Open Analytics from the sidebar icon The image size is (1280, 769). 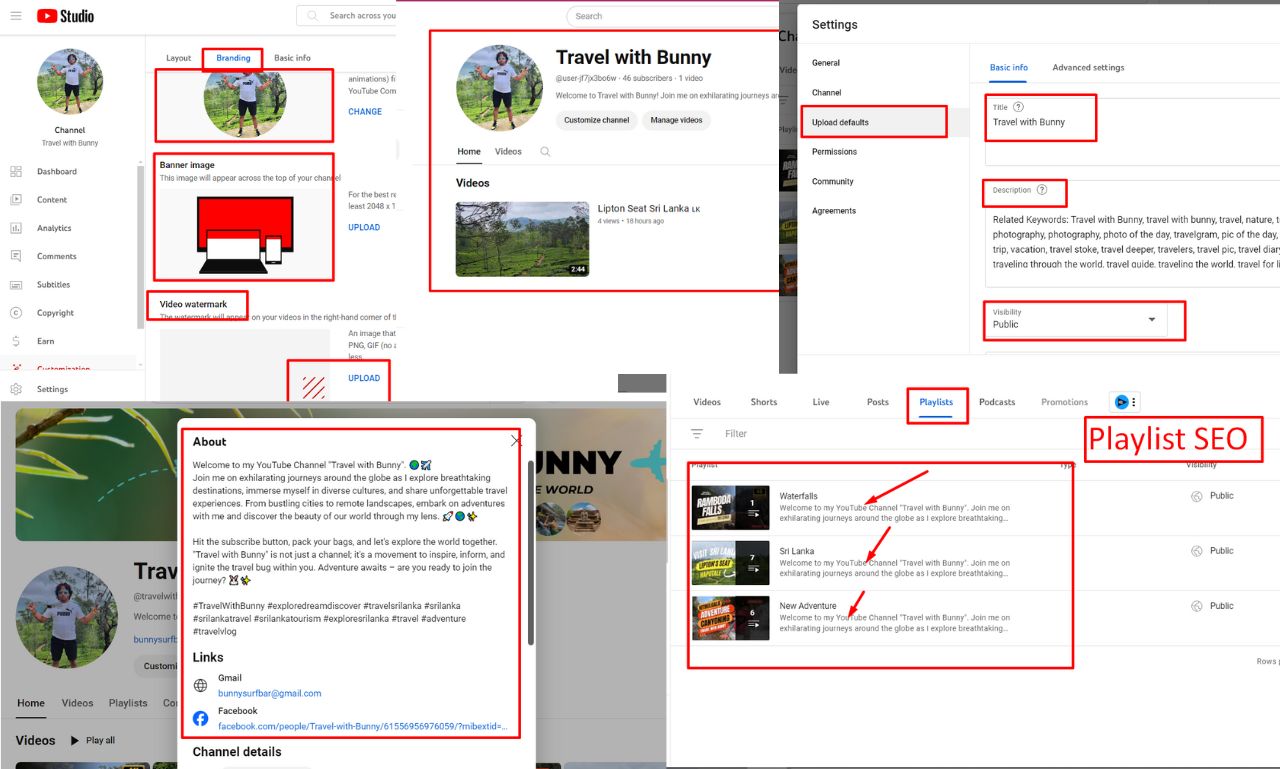16,228
